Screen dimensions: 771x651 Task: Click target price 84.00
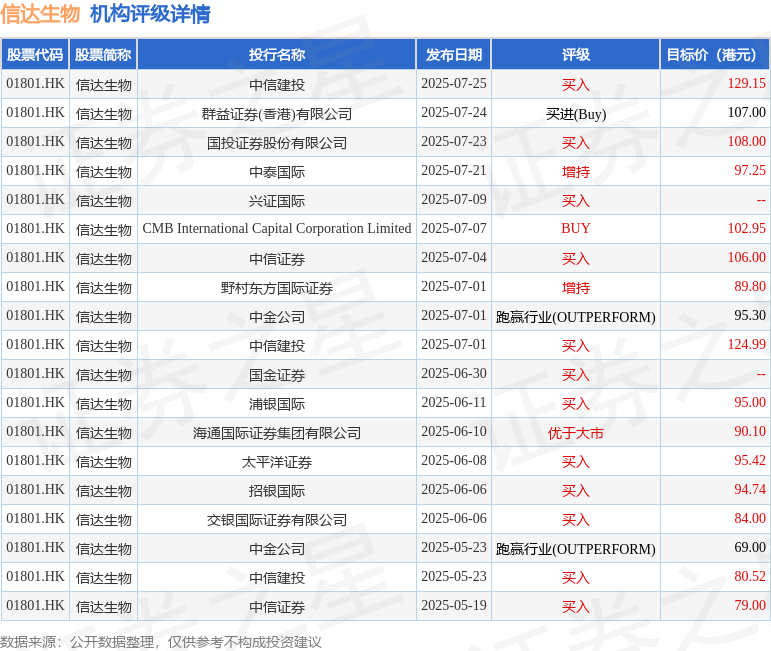[x=750, y=518]
